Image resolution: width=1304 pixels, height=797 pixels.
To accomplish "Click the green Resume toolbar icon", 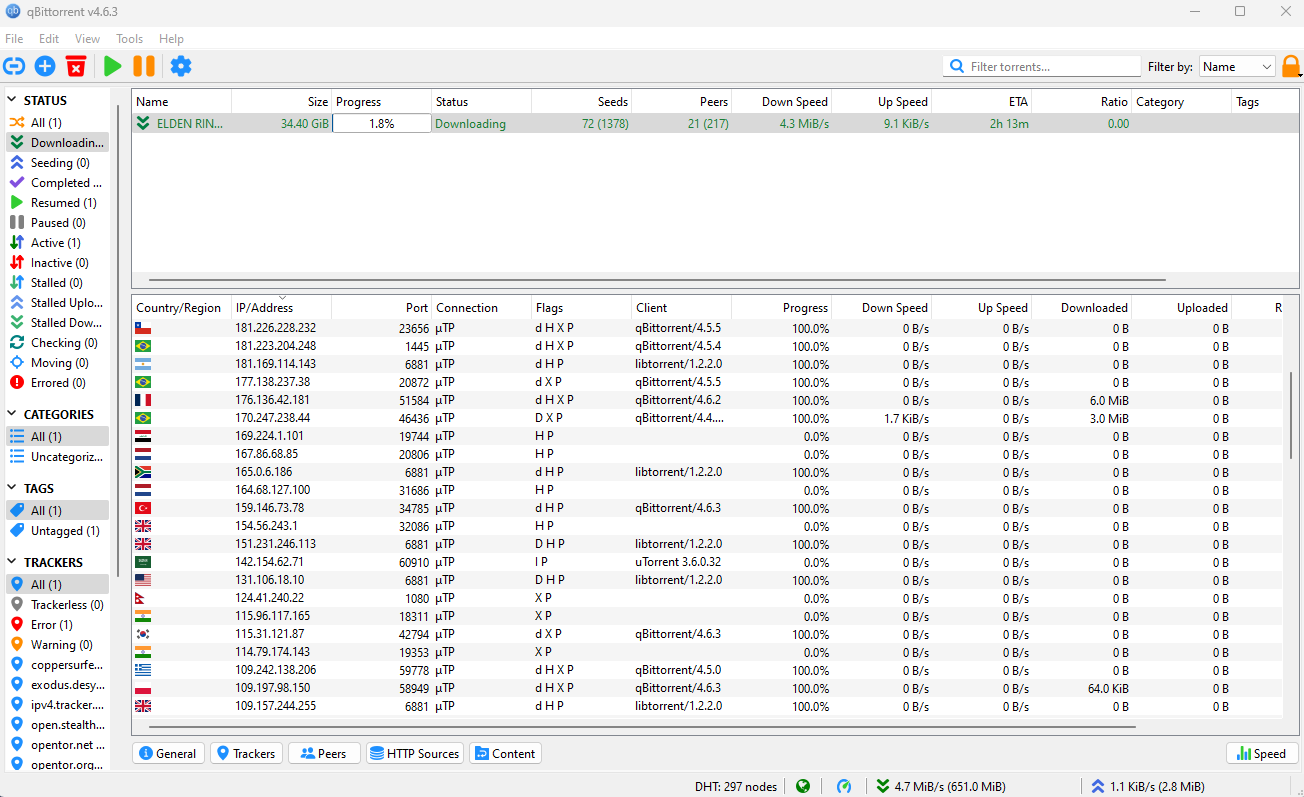I will [113, 66].
